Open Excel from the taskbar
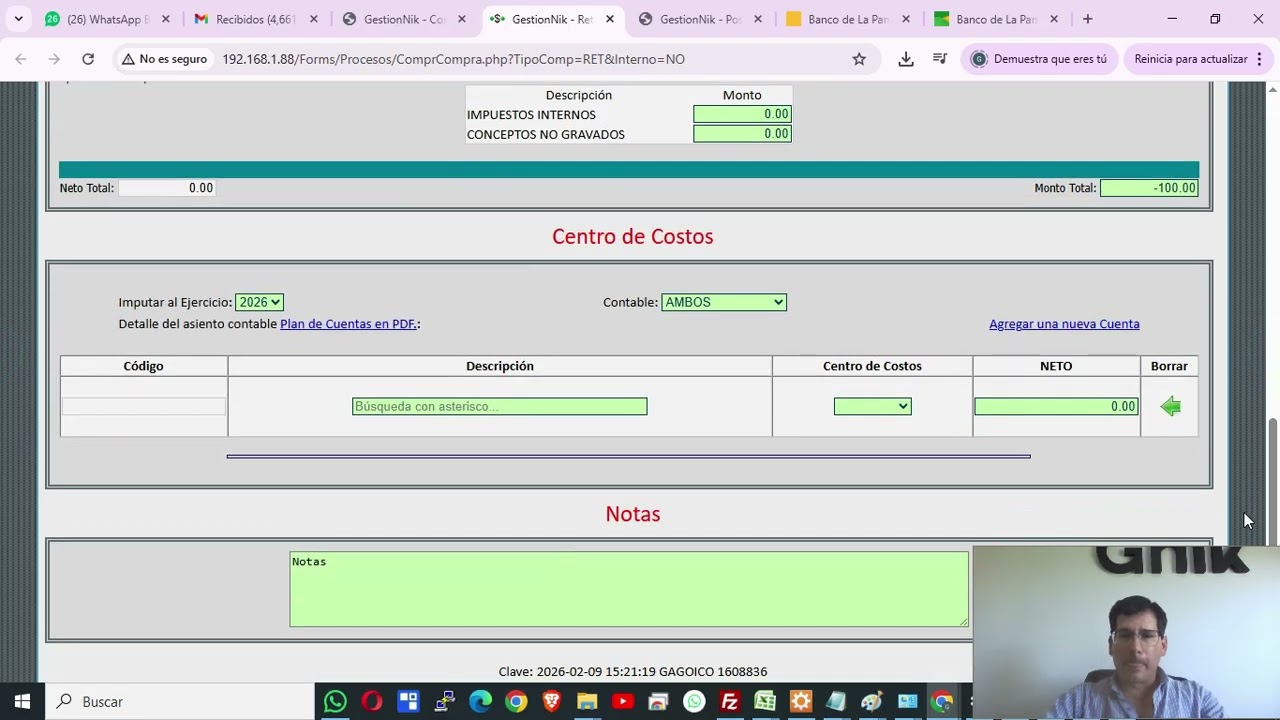This screenshot has width=1280, height=720. 765,701
